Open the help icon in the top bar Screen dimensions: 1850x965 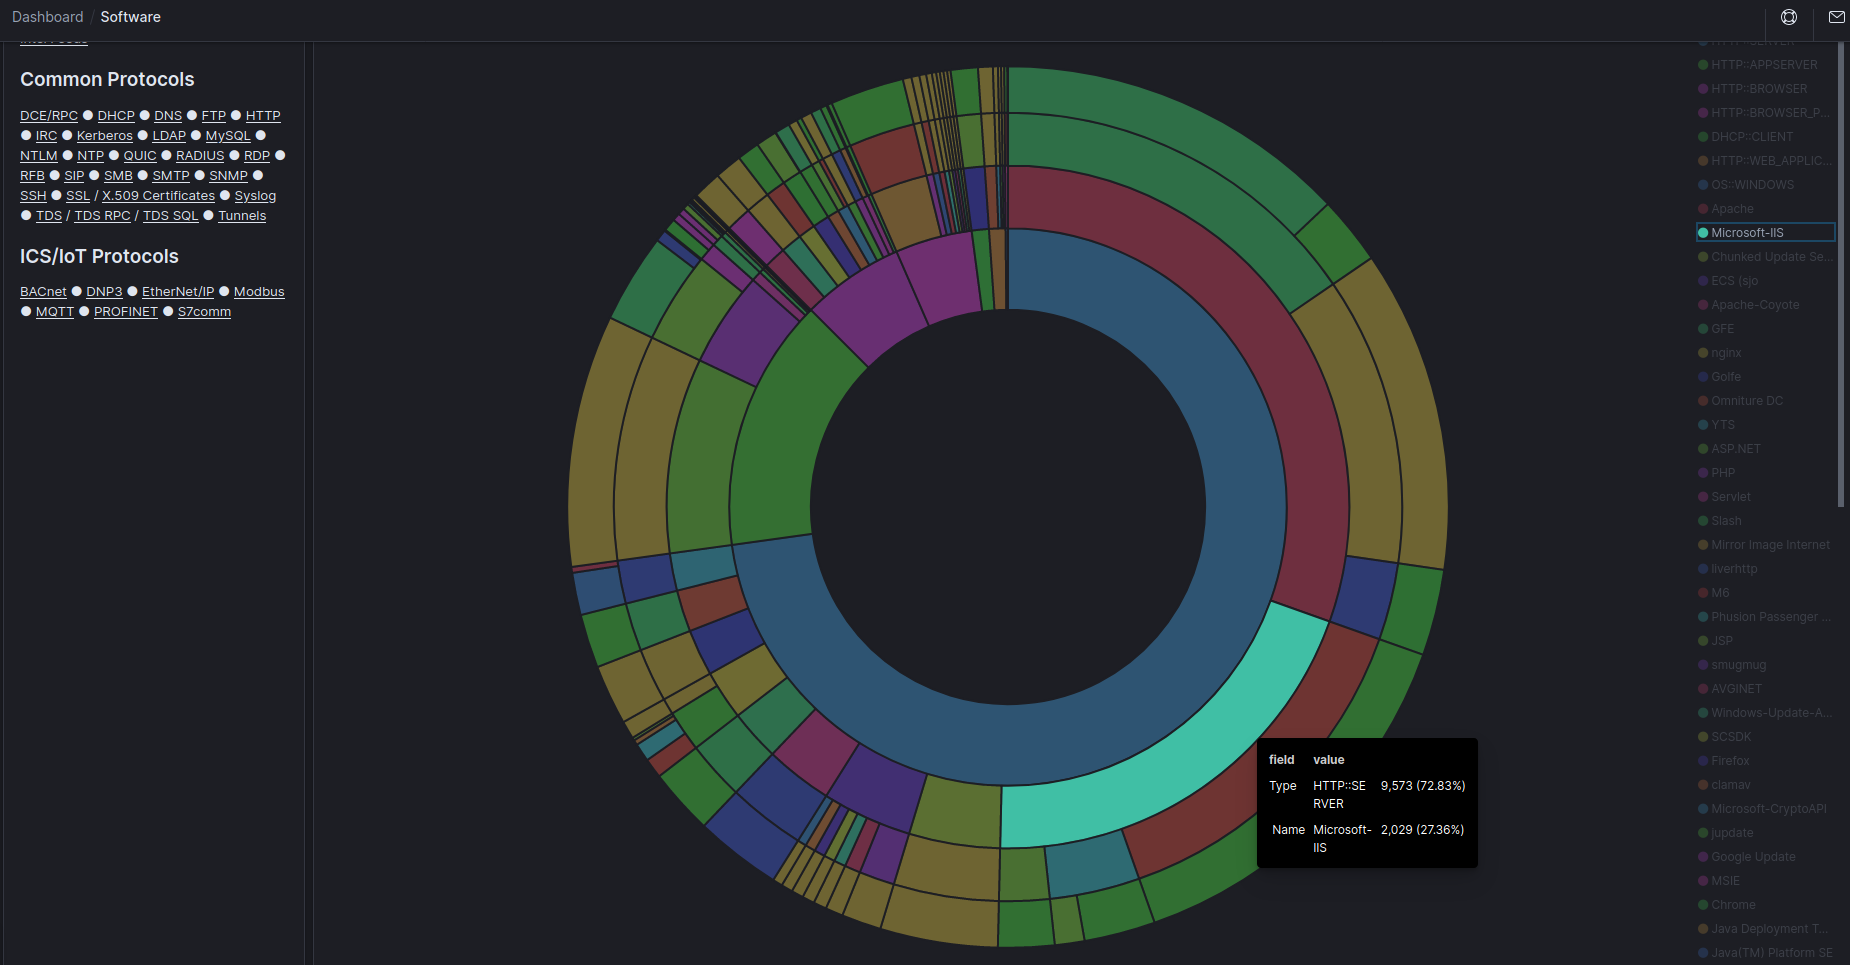[1789, 17]
